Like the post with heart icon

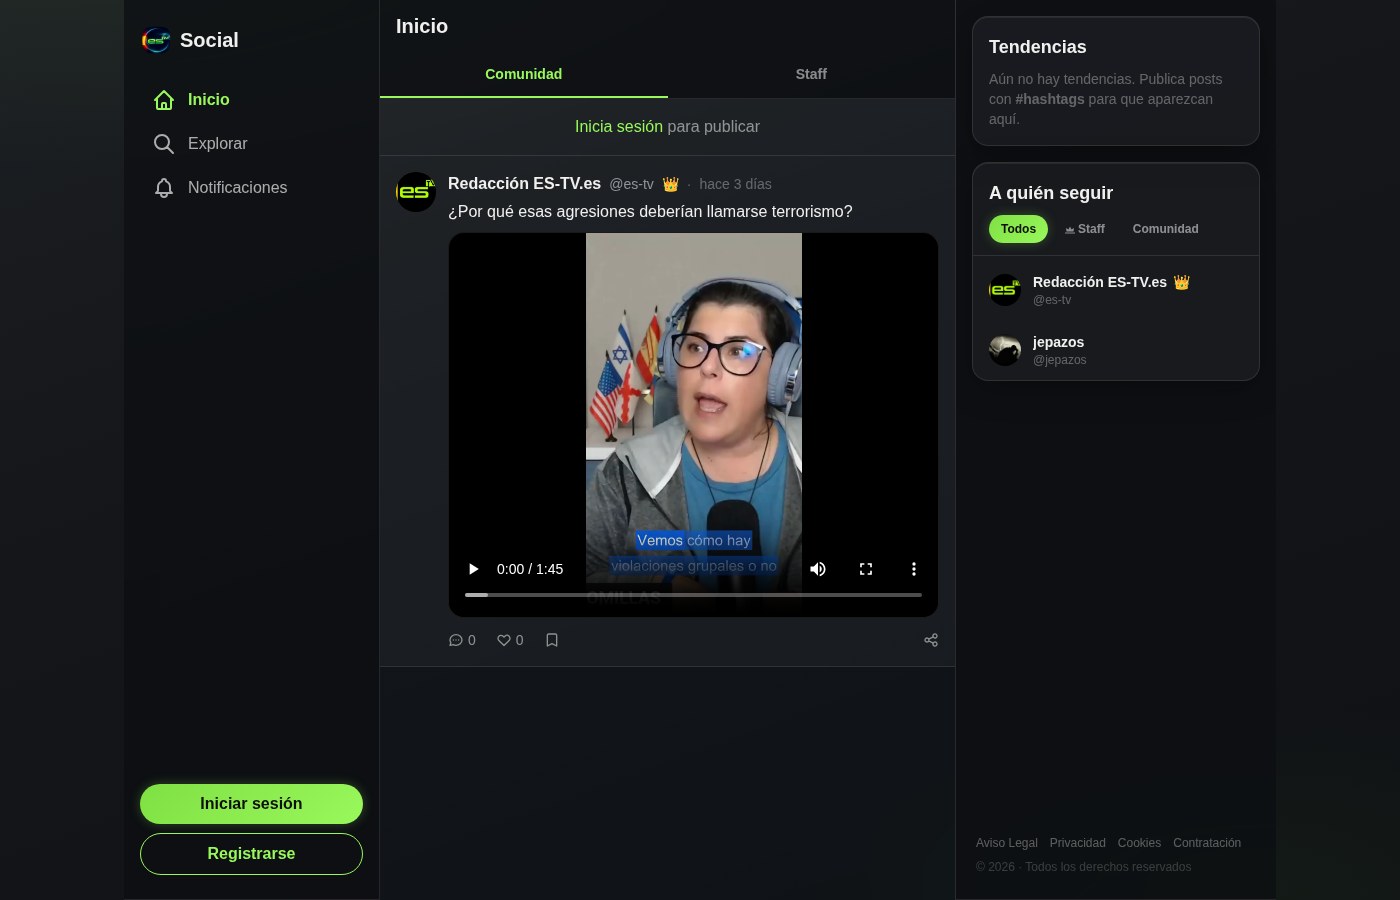510,640
